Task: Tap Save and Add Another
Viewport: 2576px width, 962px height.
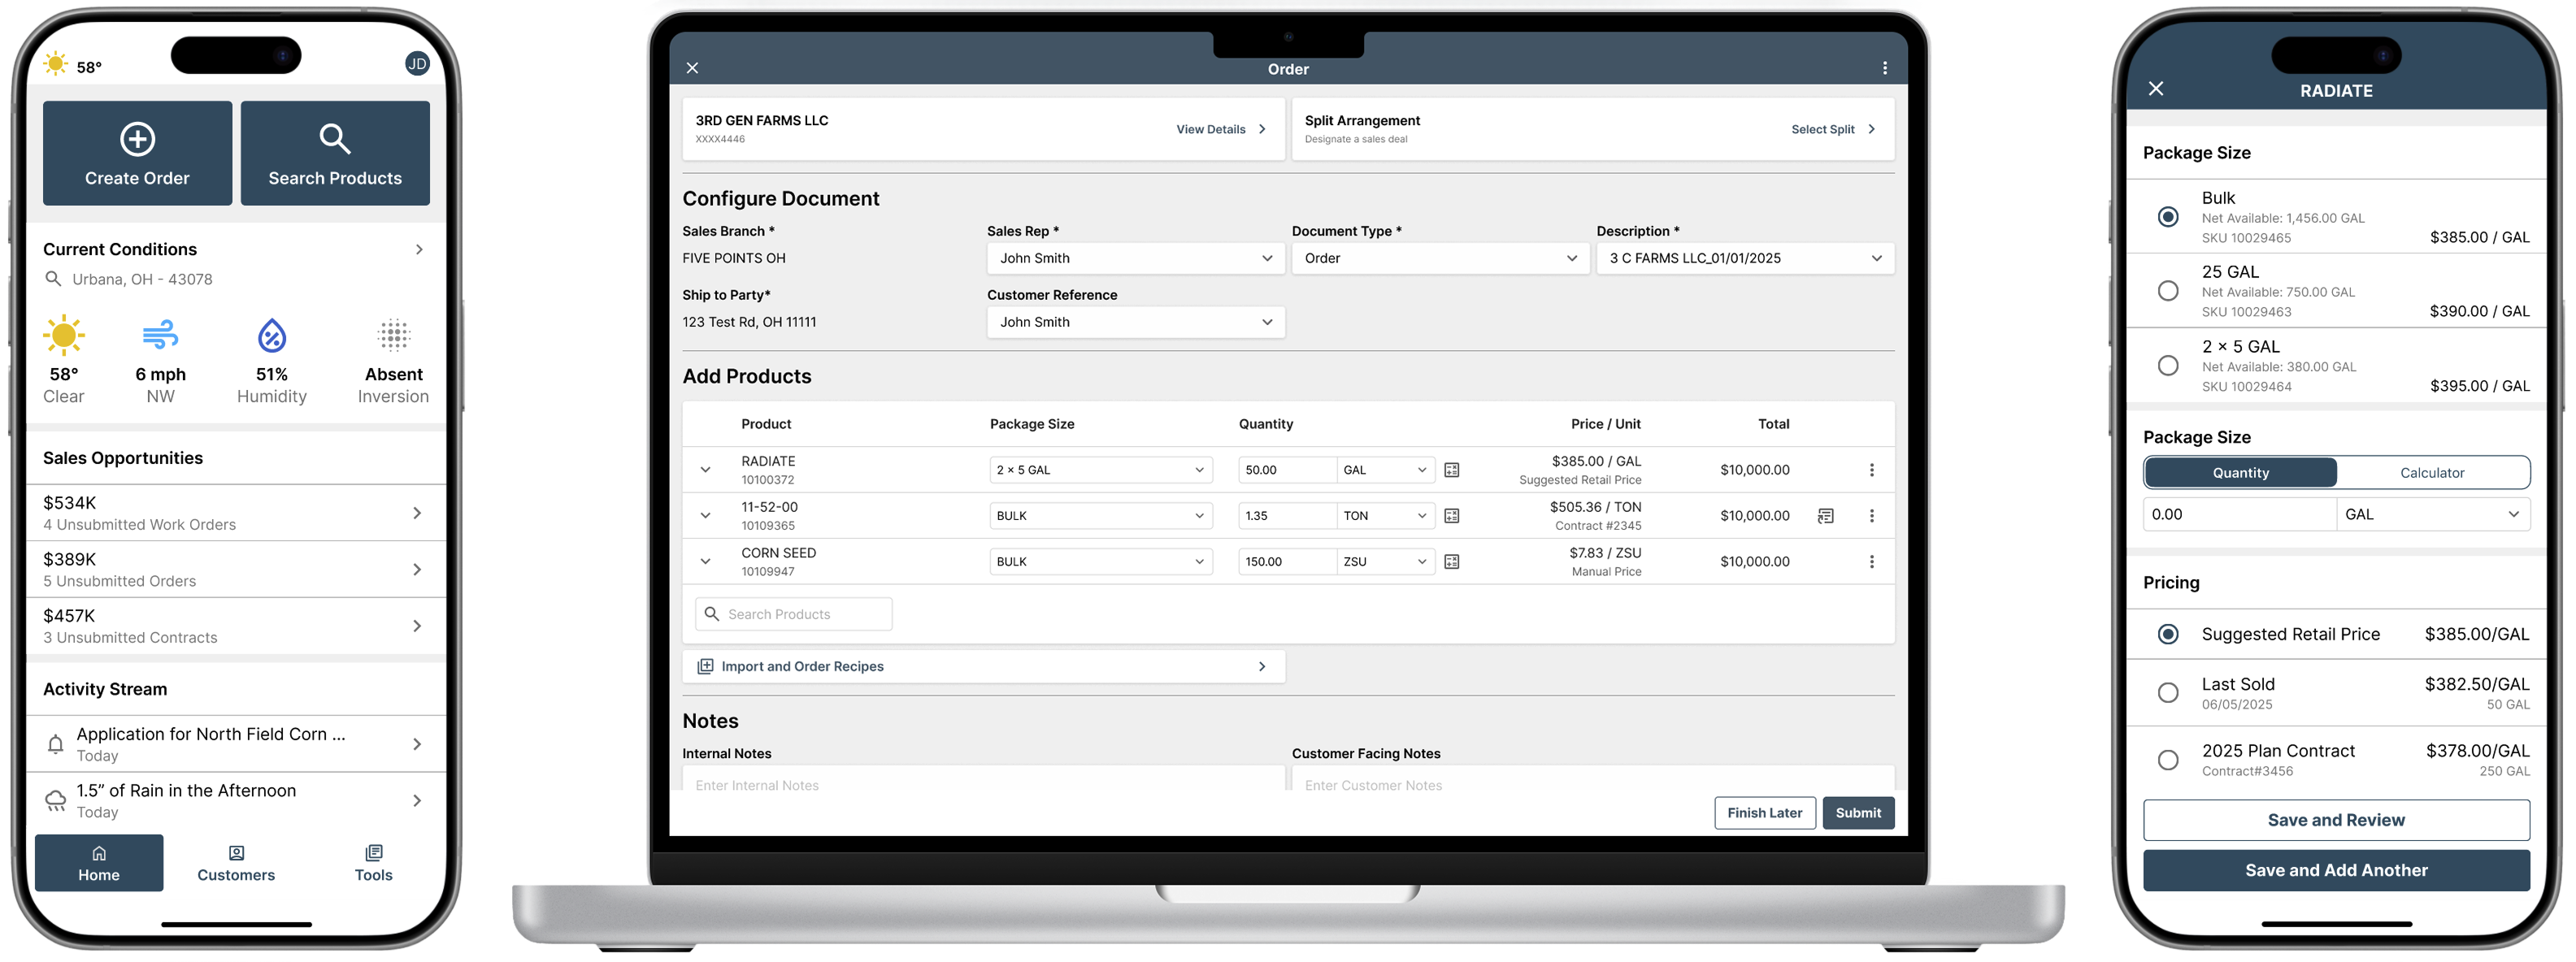Action: (2336, 871)
